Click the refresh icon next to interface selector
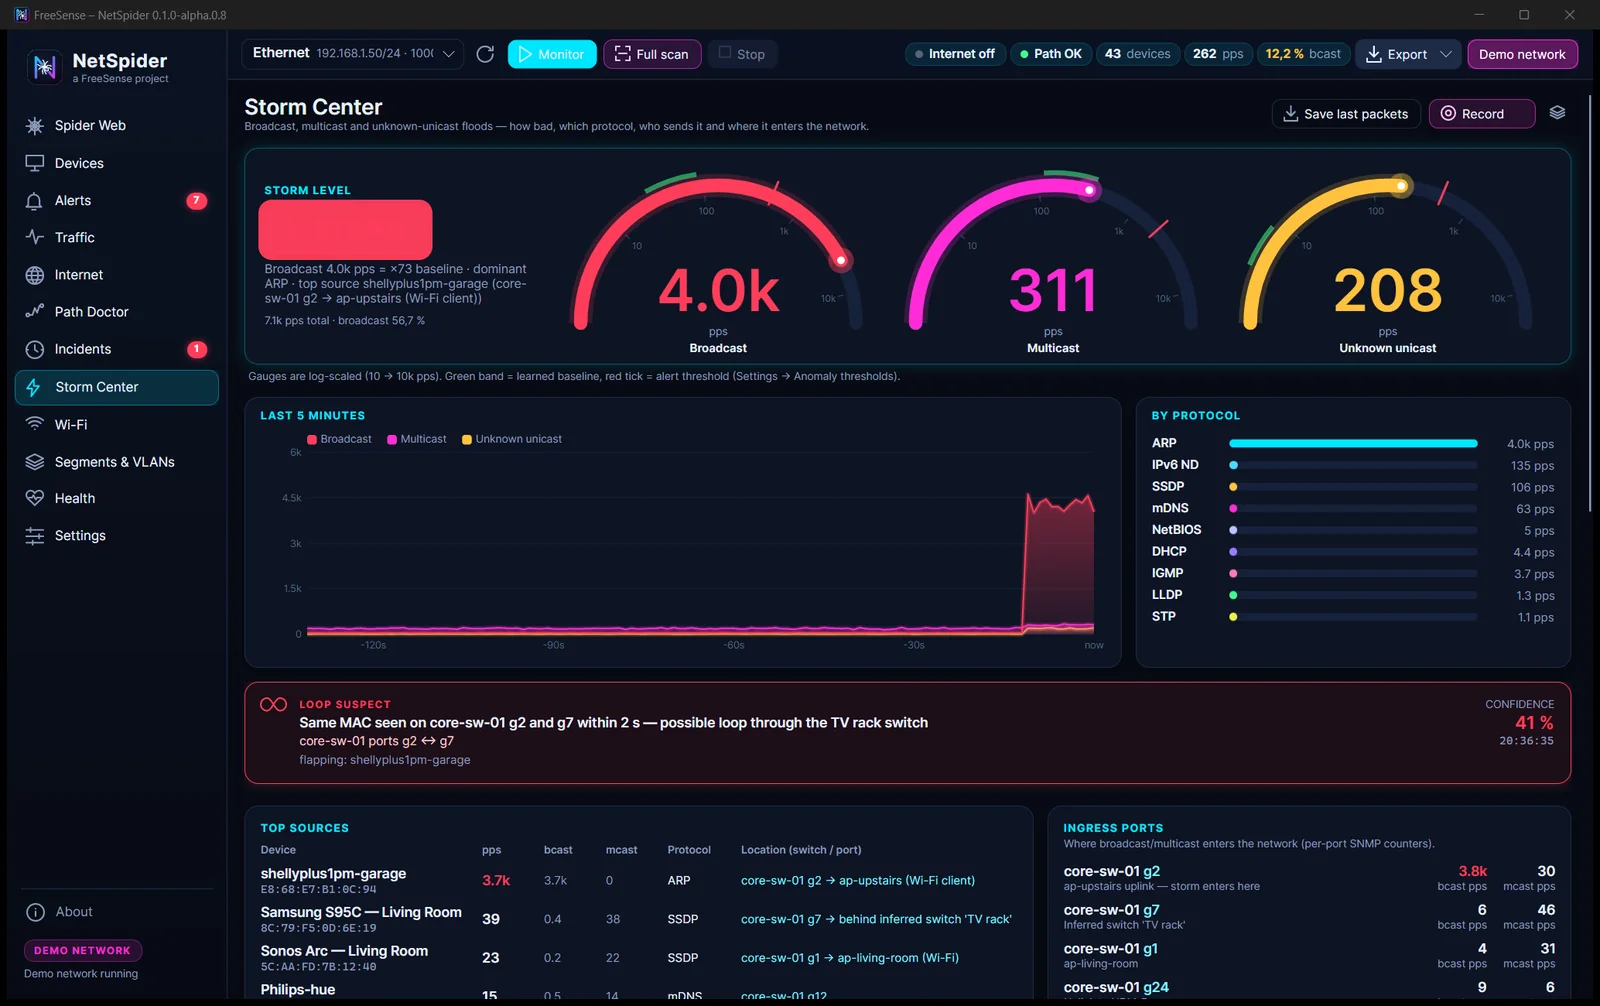1600x1006 pixels. (x=485, y=54)
